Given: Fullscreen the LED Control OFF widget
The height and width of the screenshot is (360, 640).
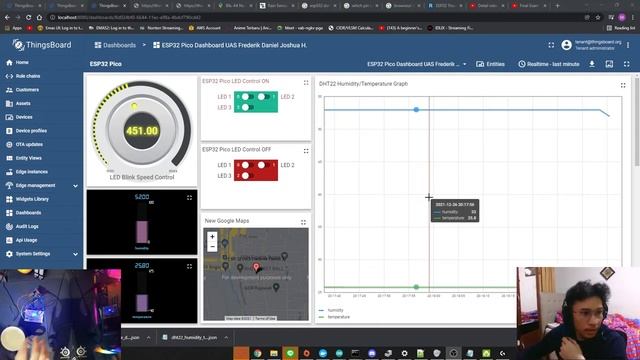Looking at the screenshot, I should 306,151.
